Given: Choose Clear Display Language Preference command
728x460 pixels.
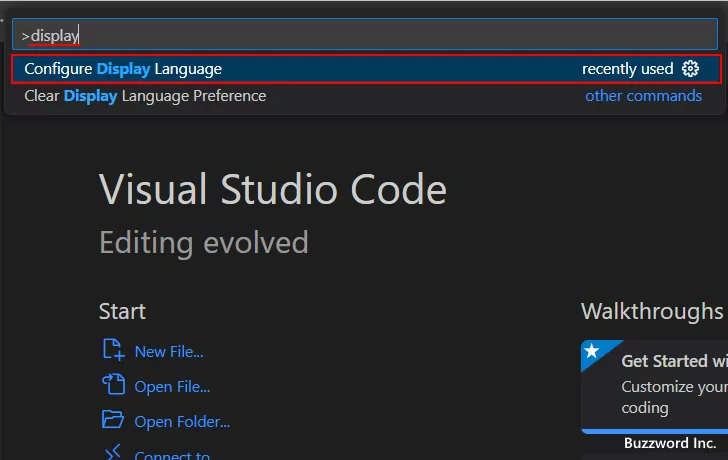Looking at the screenshot, I should tap(145, 96).
